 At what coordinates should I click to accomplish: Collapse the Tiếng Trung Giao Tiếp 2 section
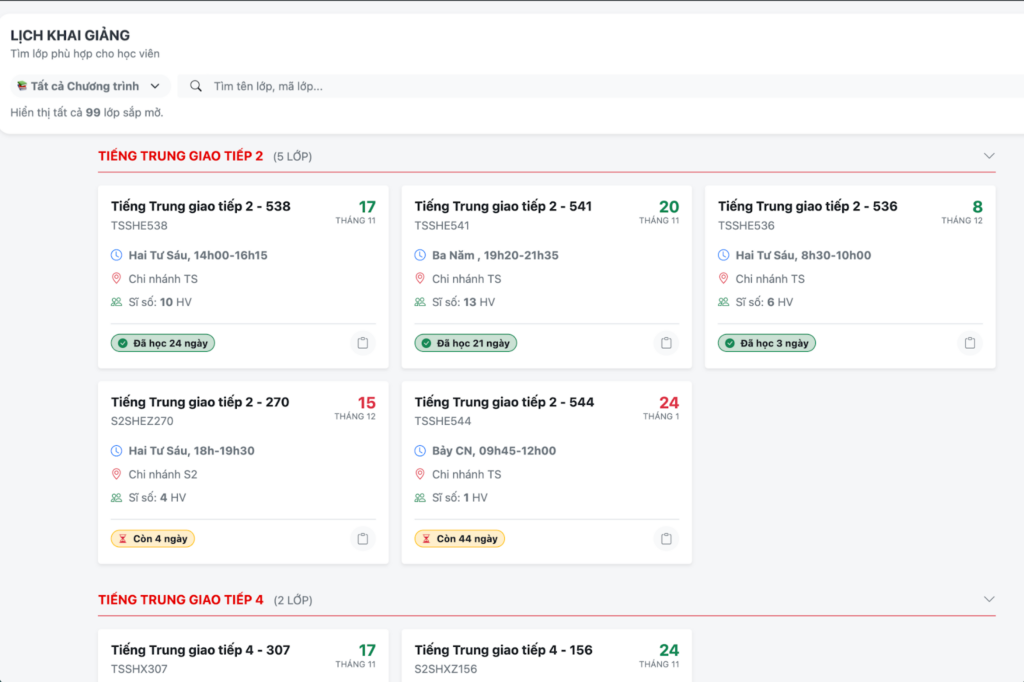click(x=989, y=156)
